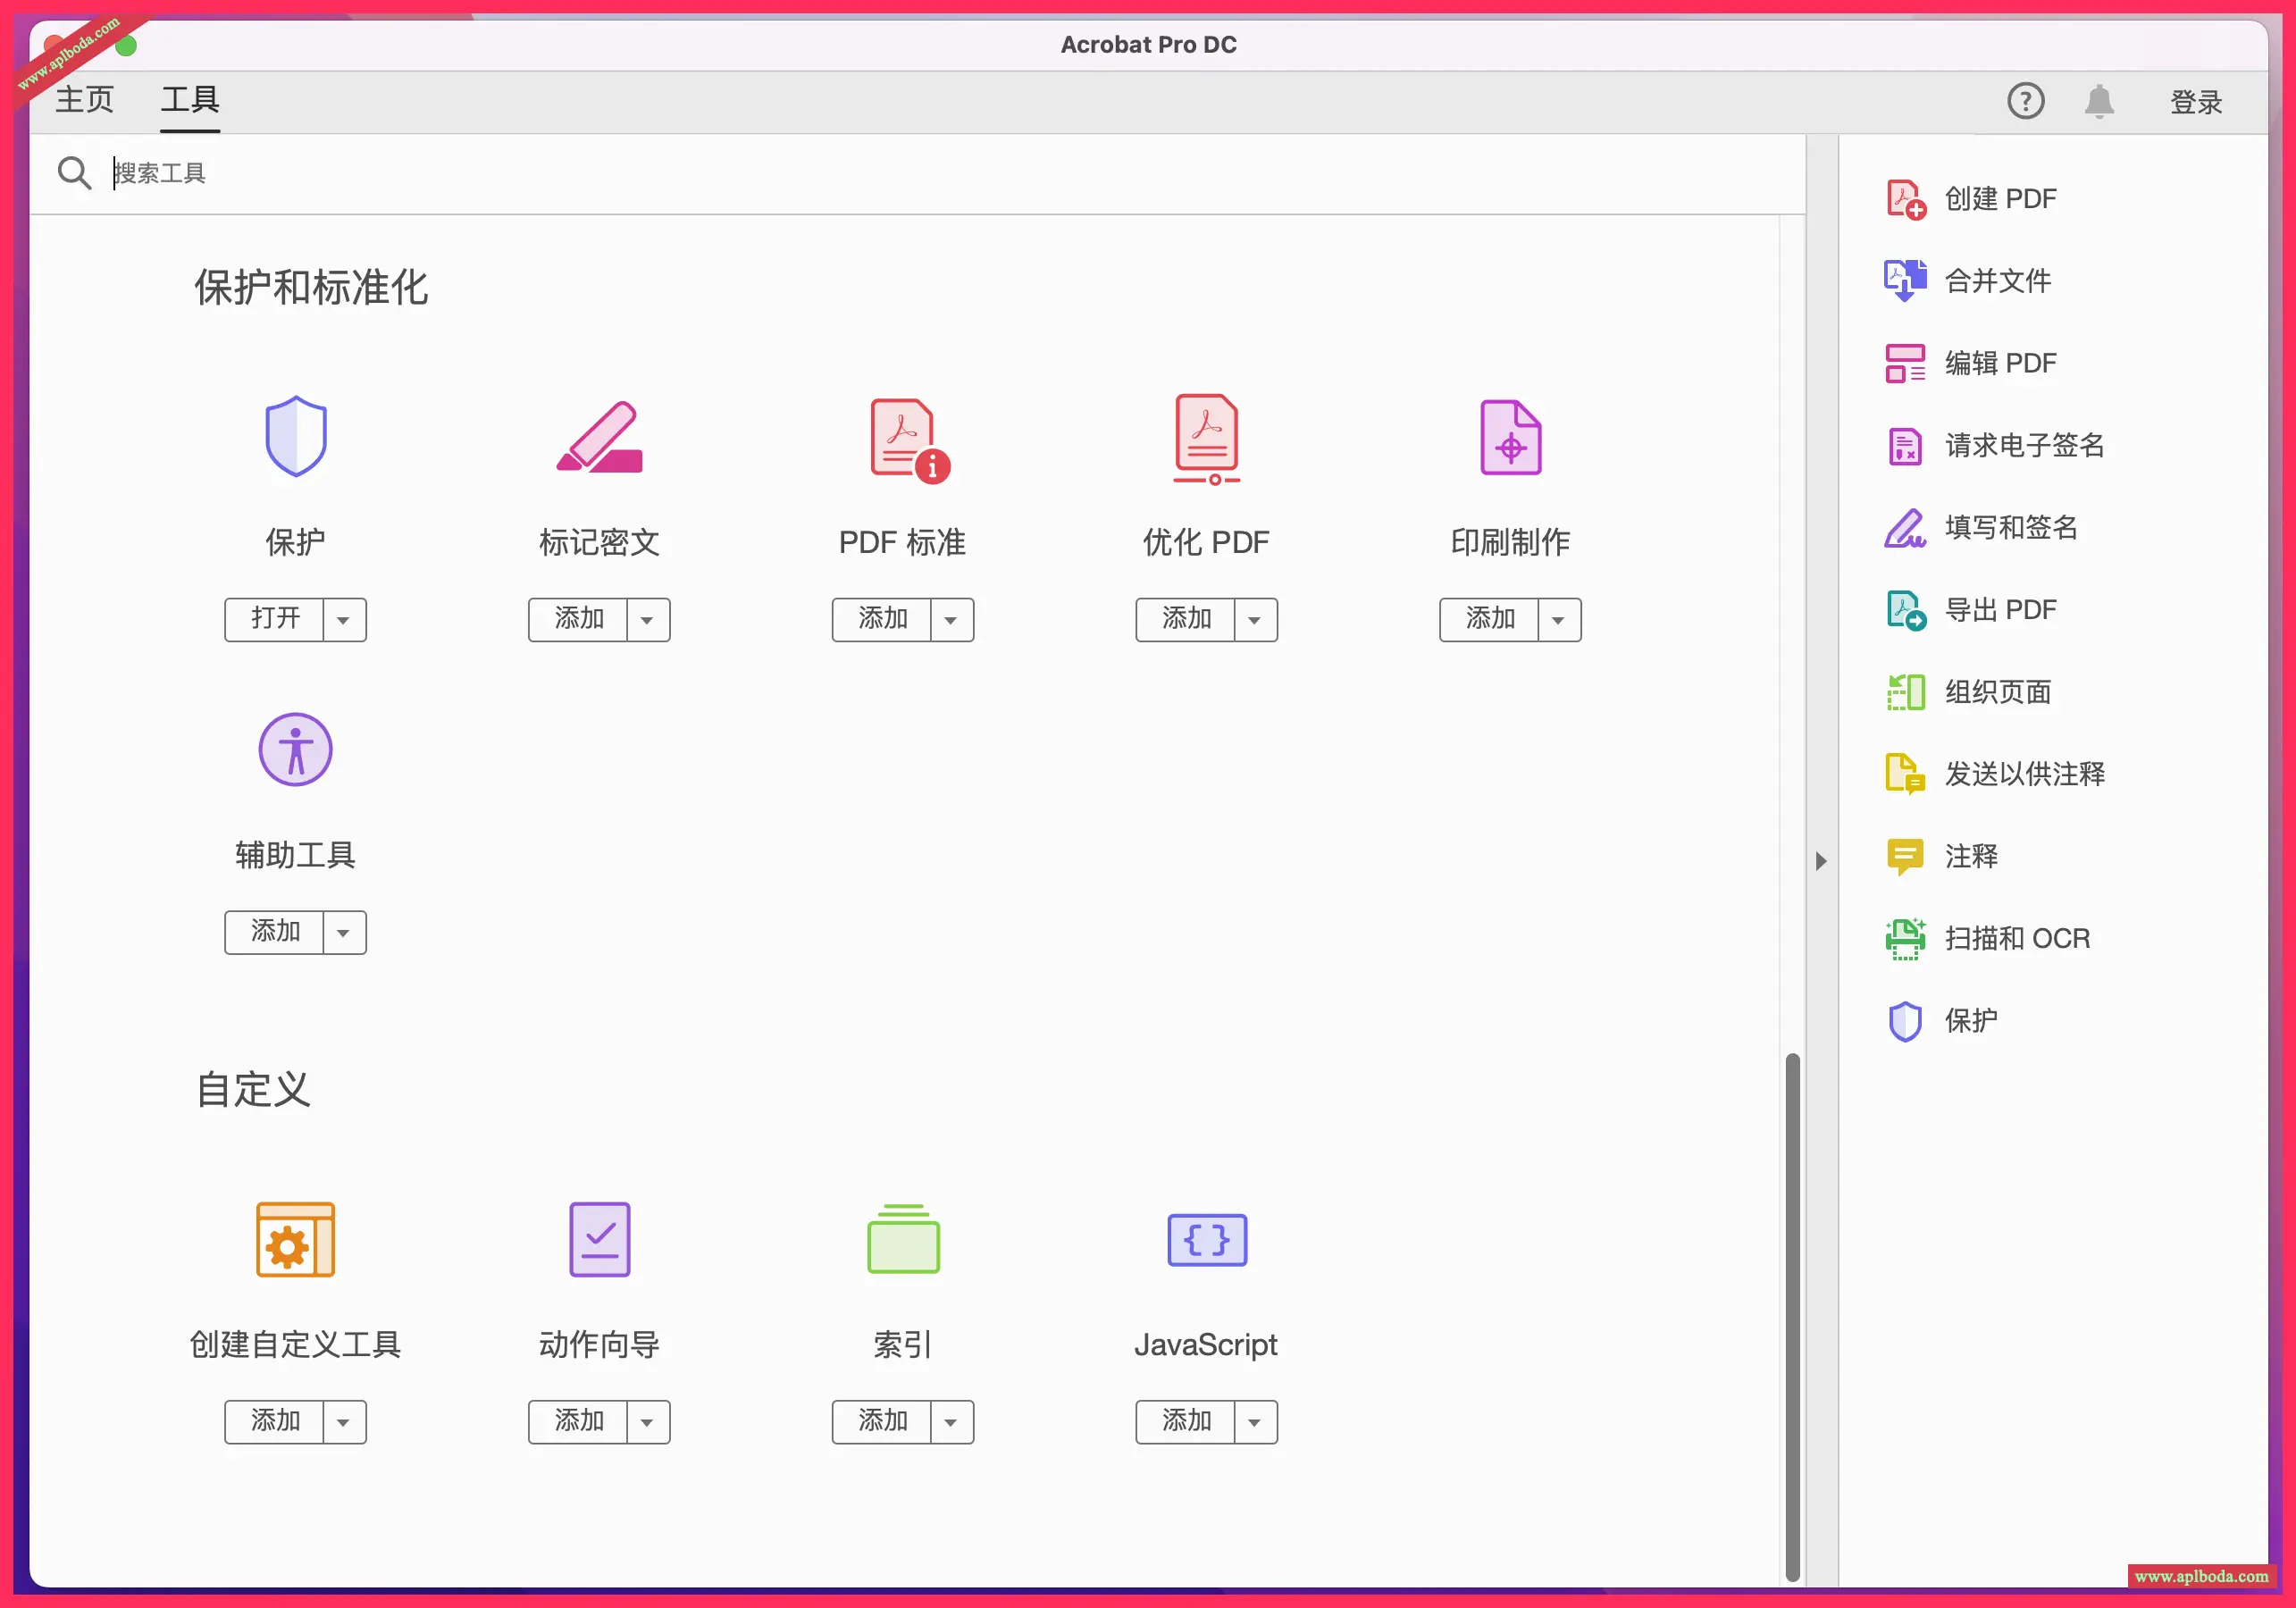Expand the dropdown arrow under 索引
2296x1608 pixels.
(x=951, y=1422)
